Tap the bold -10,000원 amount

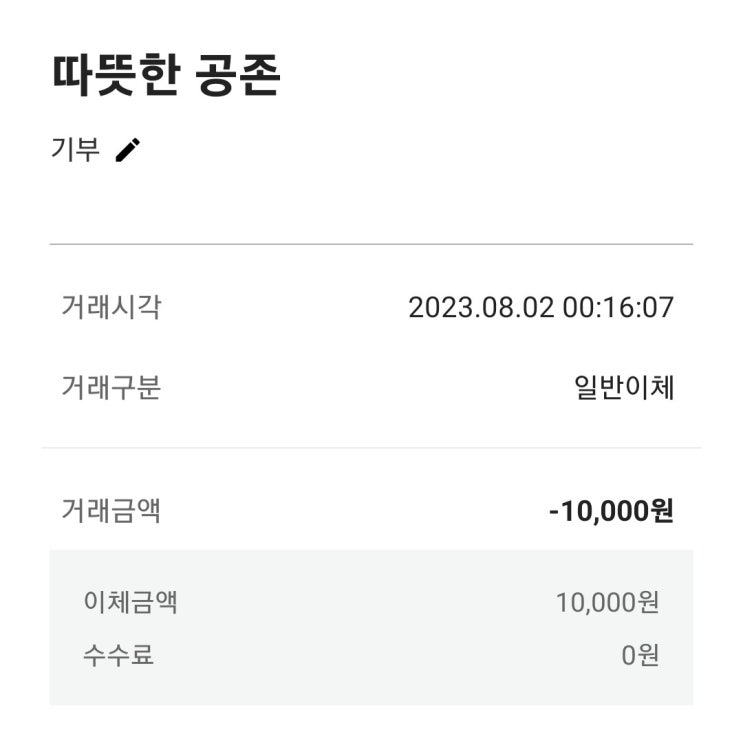point(611,511)
